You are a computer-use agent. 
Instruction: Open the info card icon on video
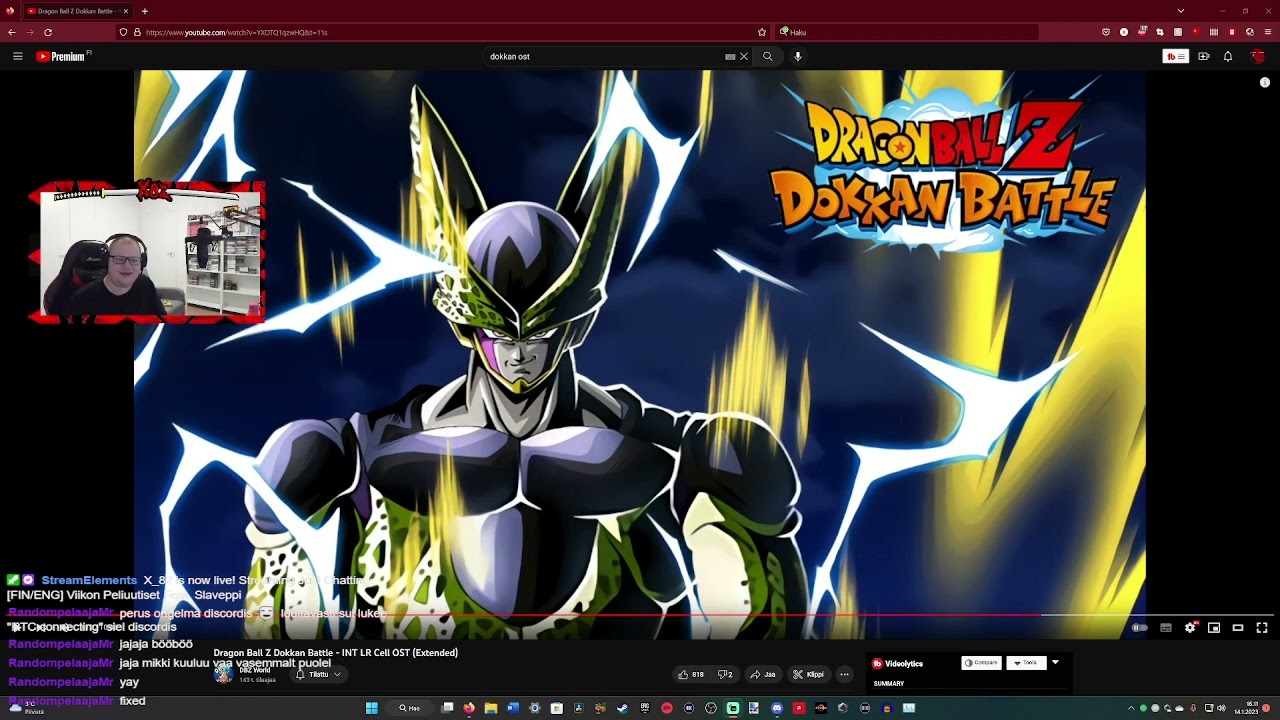tap(1265, 82)
